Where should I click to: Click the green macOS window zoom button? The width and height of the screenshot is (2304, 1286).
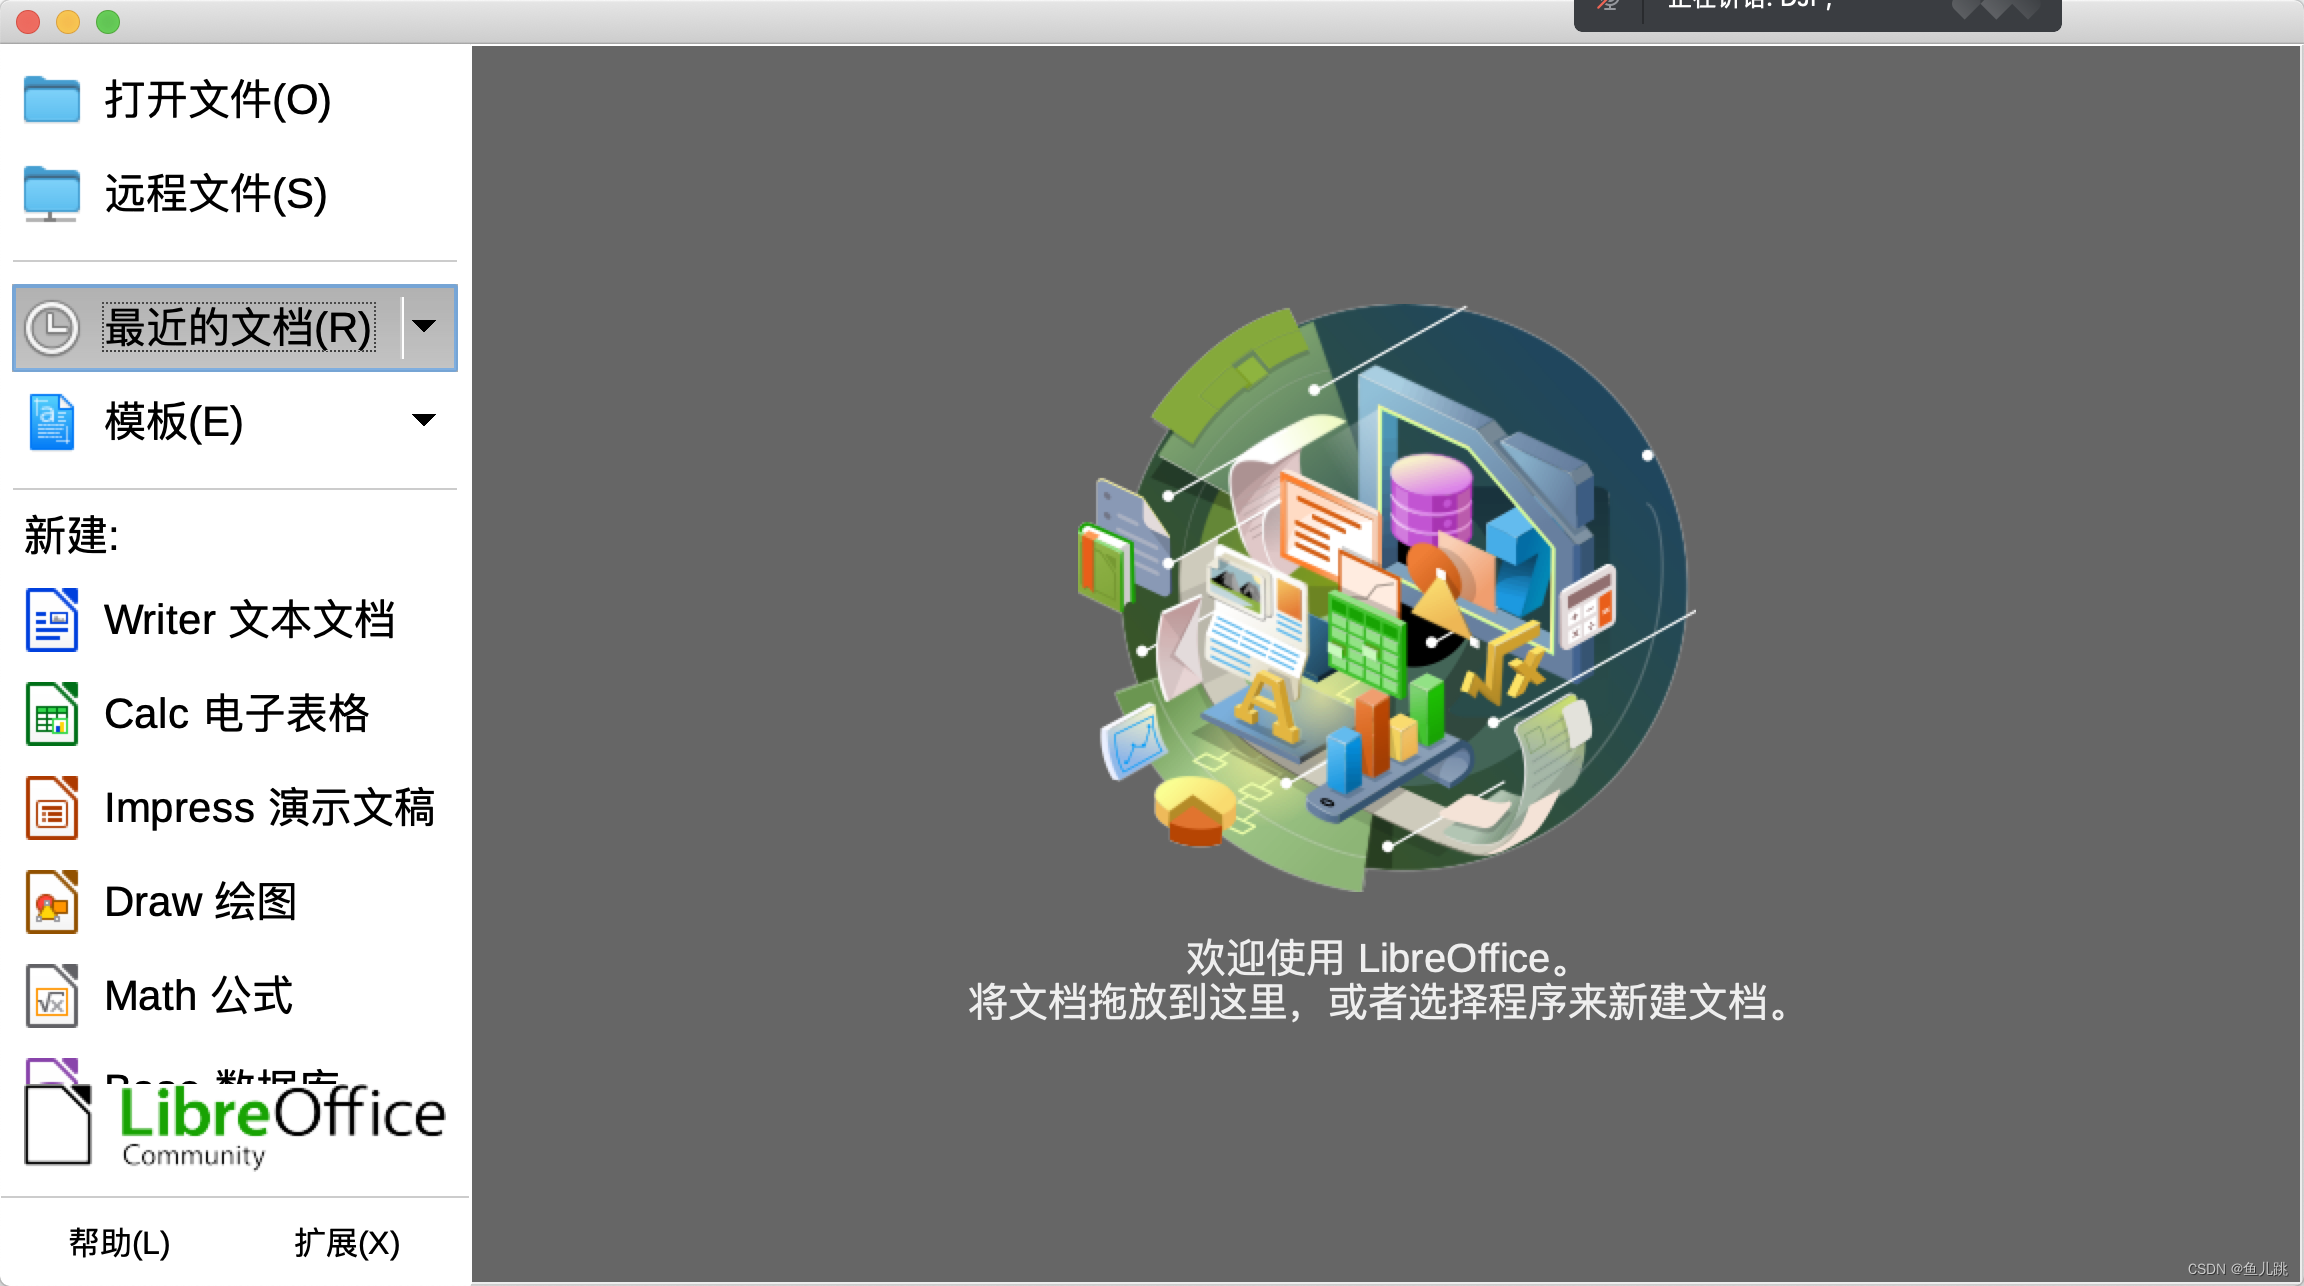point(108,21)
